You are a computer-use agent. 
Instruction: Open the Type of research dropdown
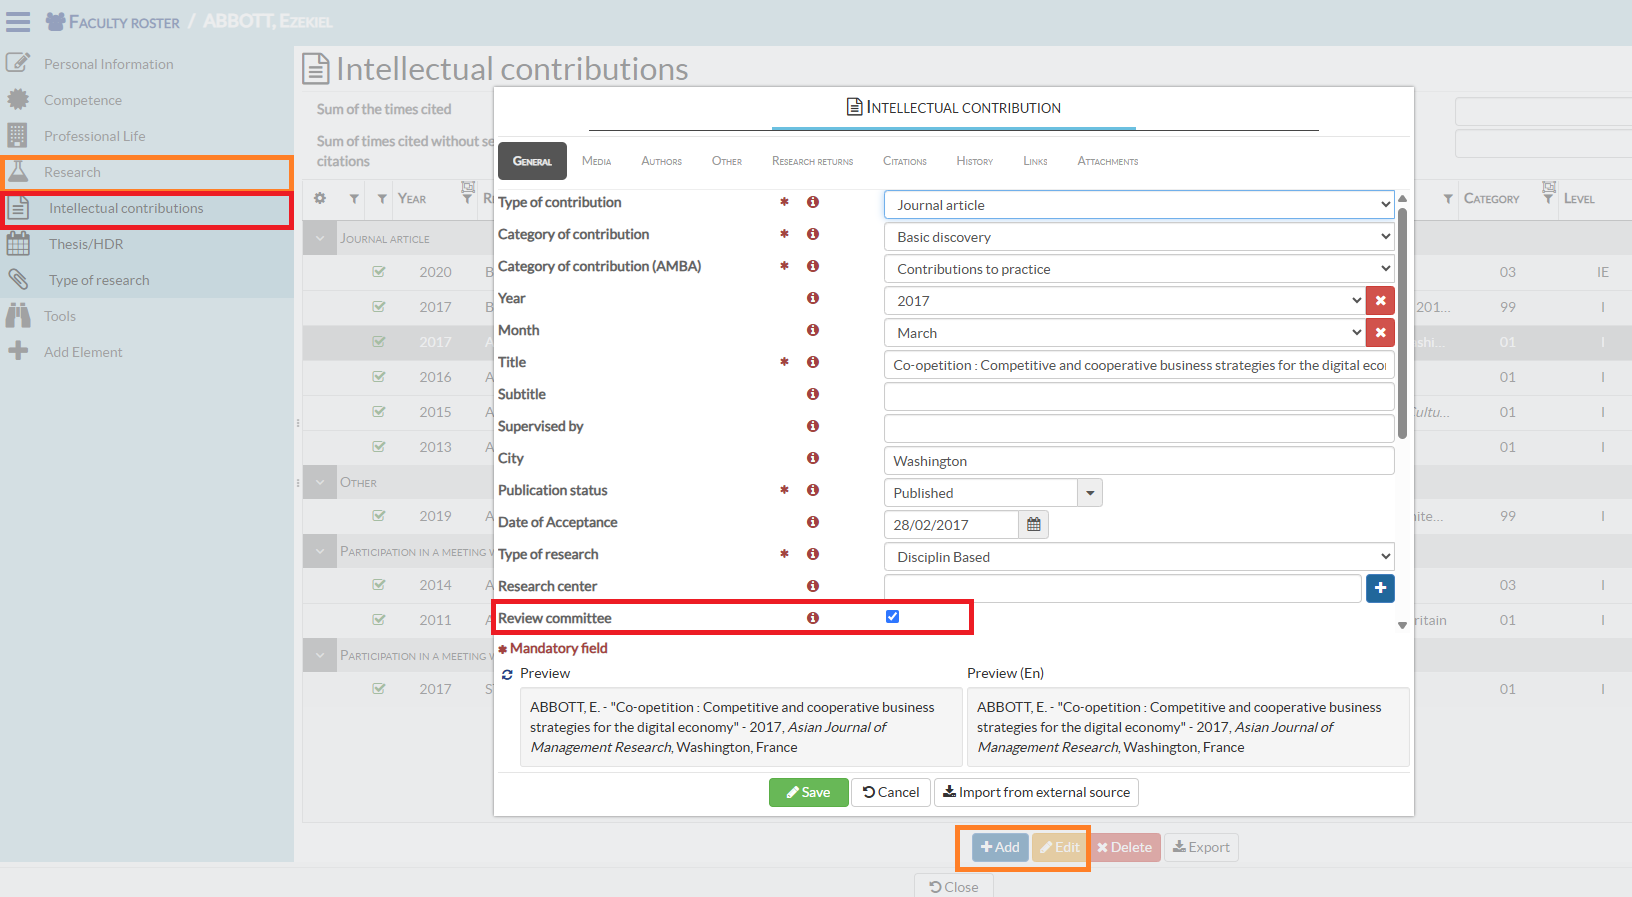click(x=1138, y=557)
